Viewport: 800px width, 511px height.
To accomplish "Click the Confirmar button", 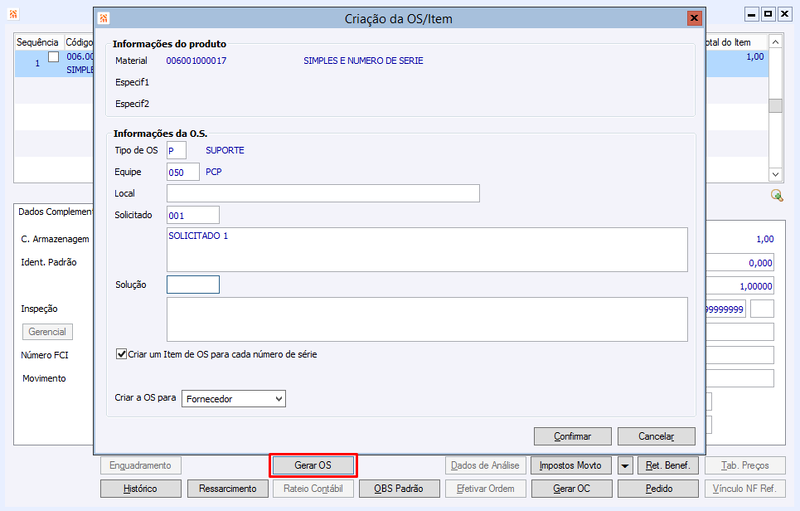I will [572, 437].
